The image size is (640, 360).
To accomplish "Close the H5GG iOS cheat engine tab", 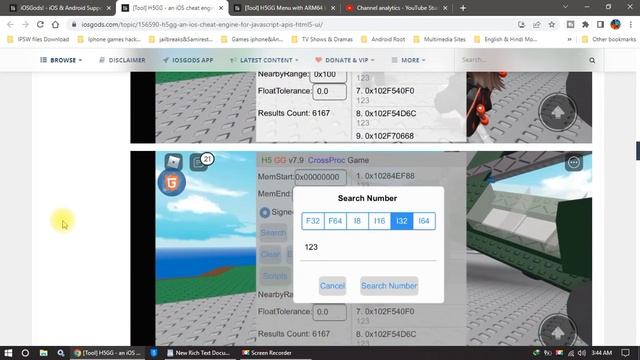I will click(x=221, y=8).
